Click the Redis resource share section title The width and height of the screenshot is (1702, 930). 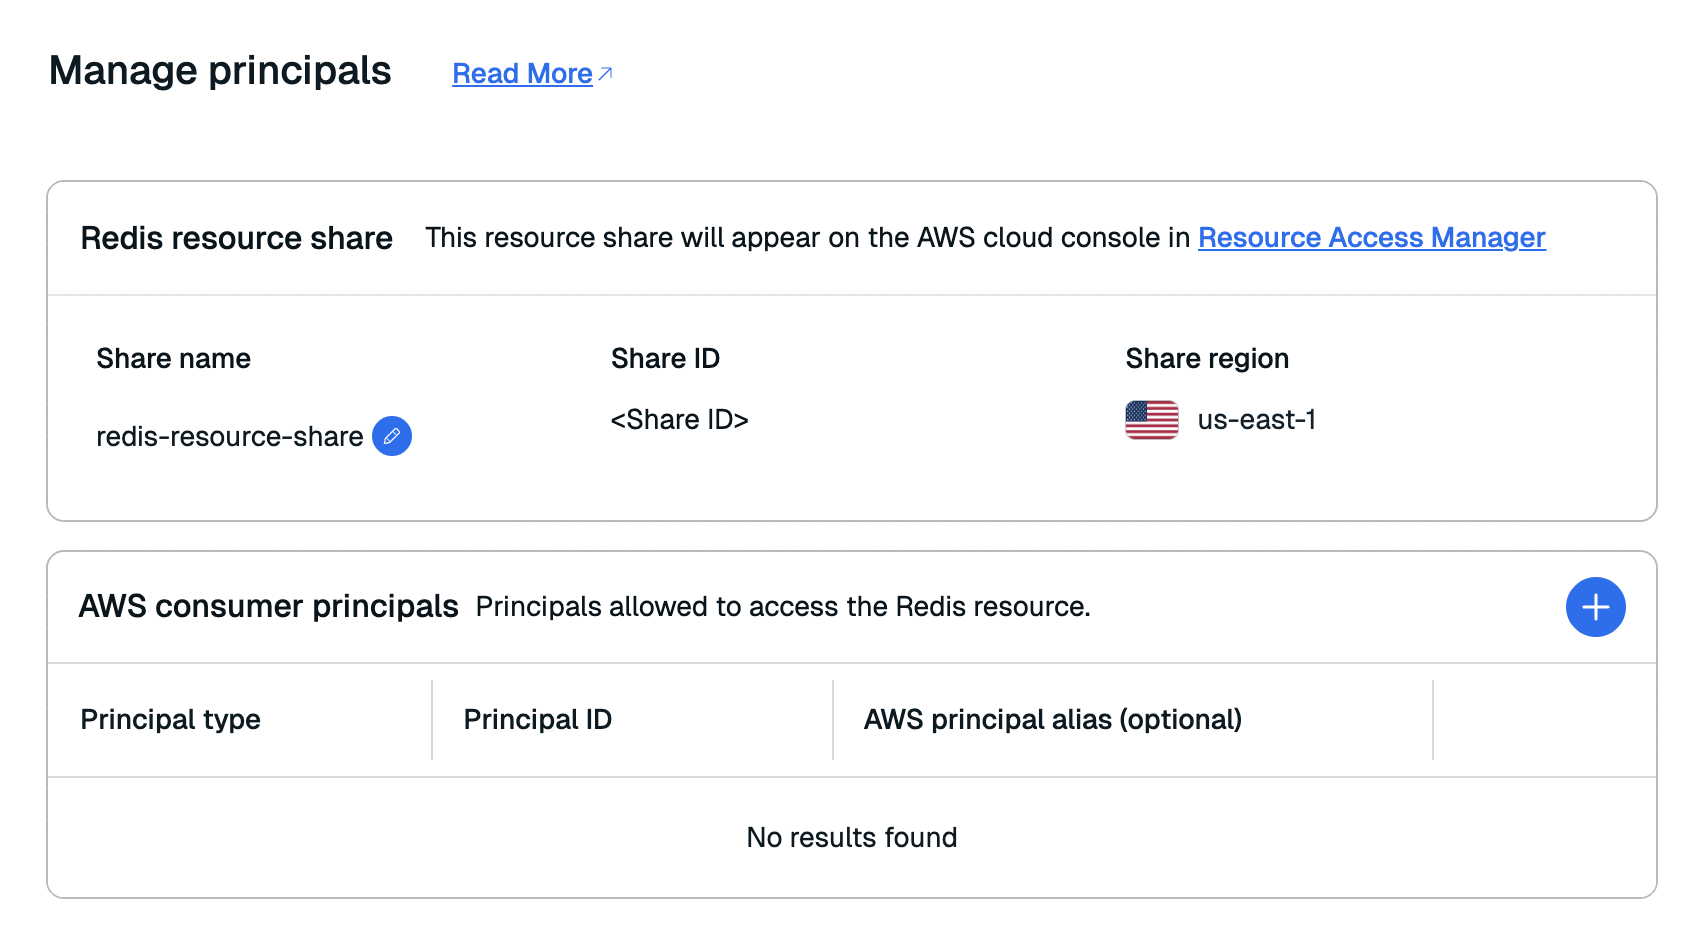236,239
